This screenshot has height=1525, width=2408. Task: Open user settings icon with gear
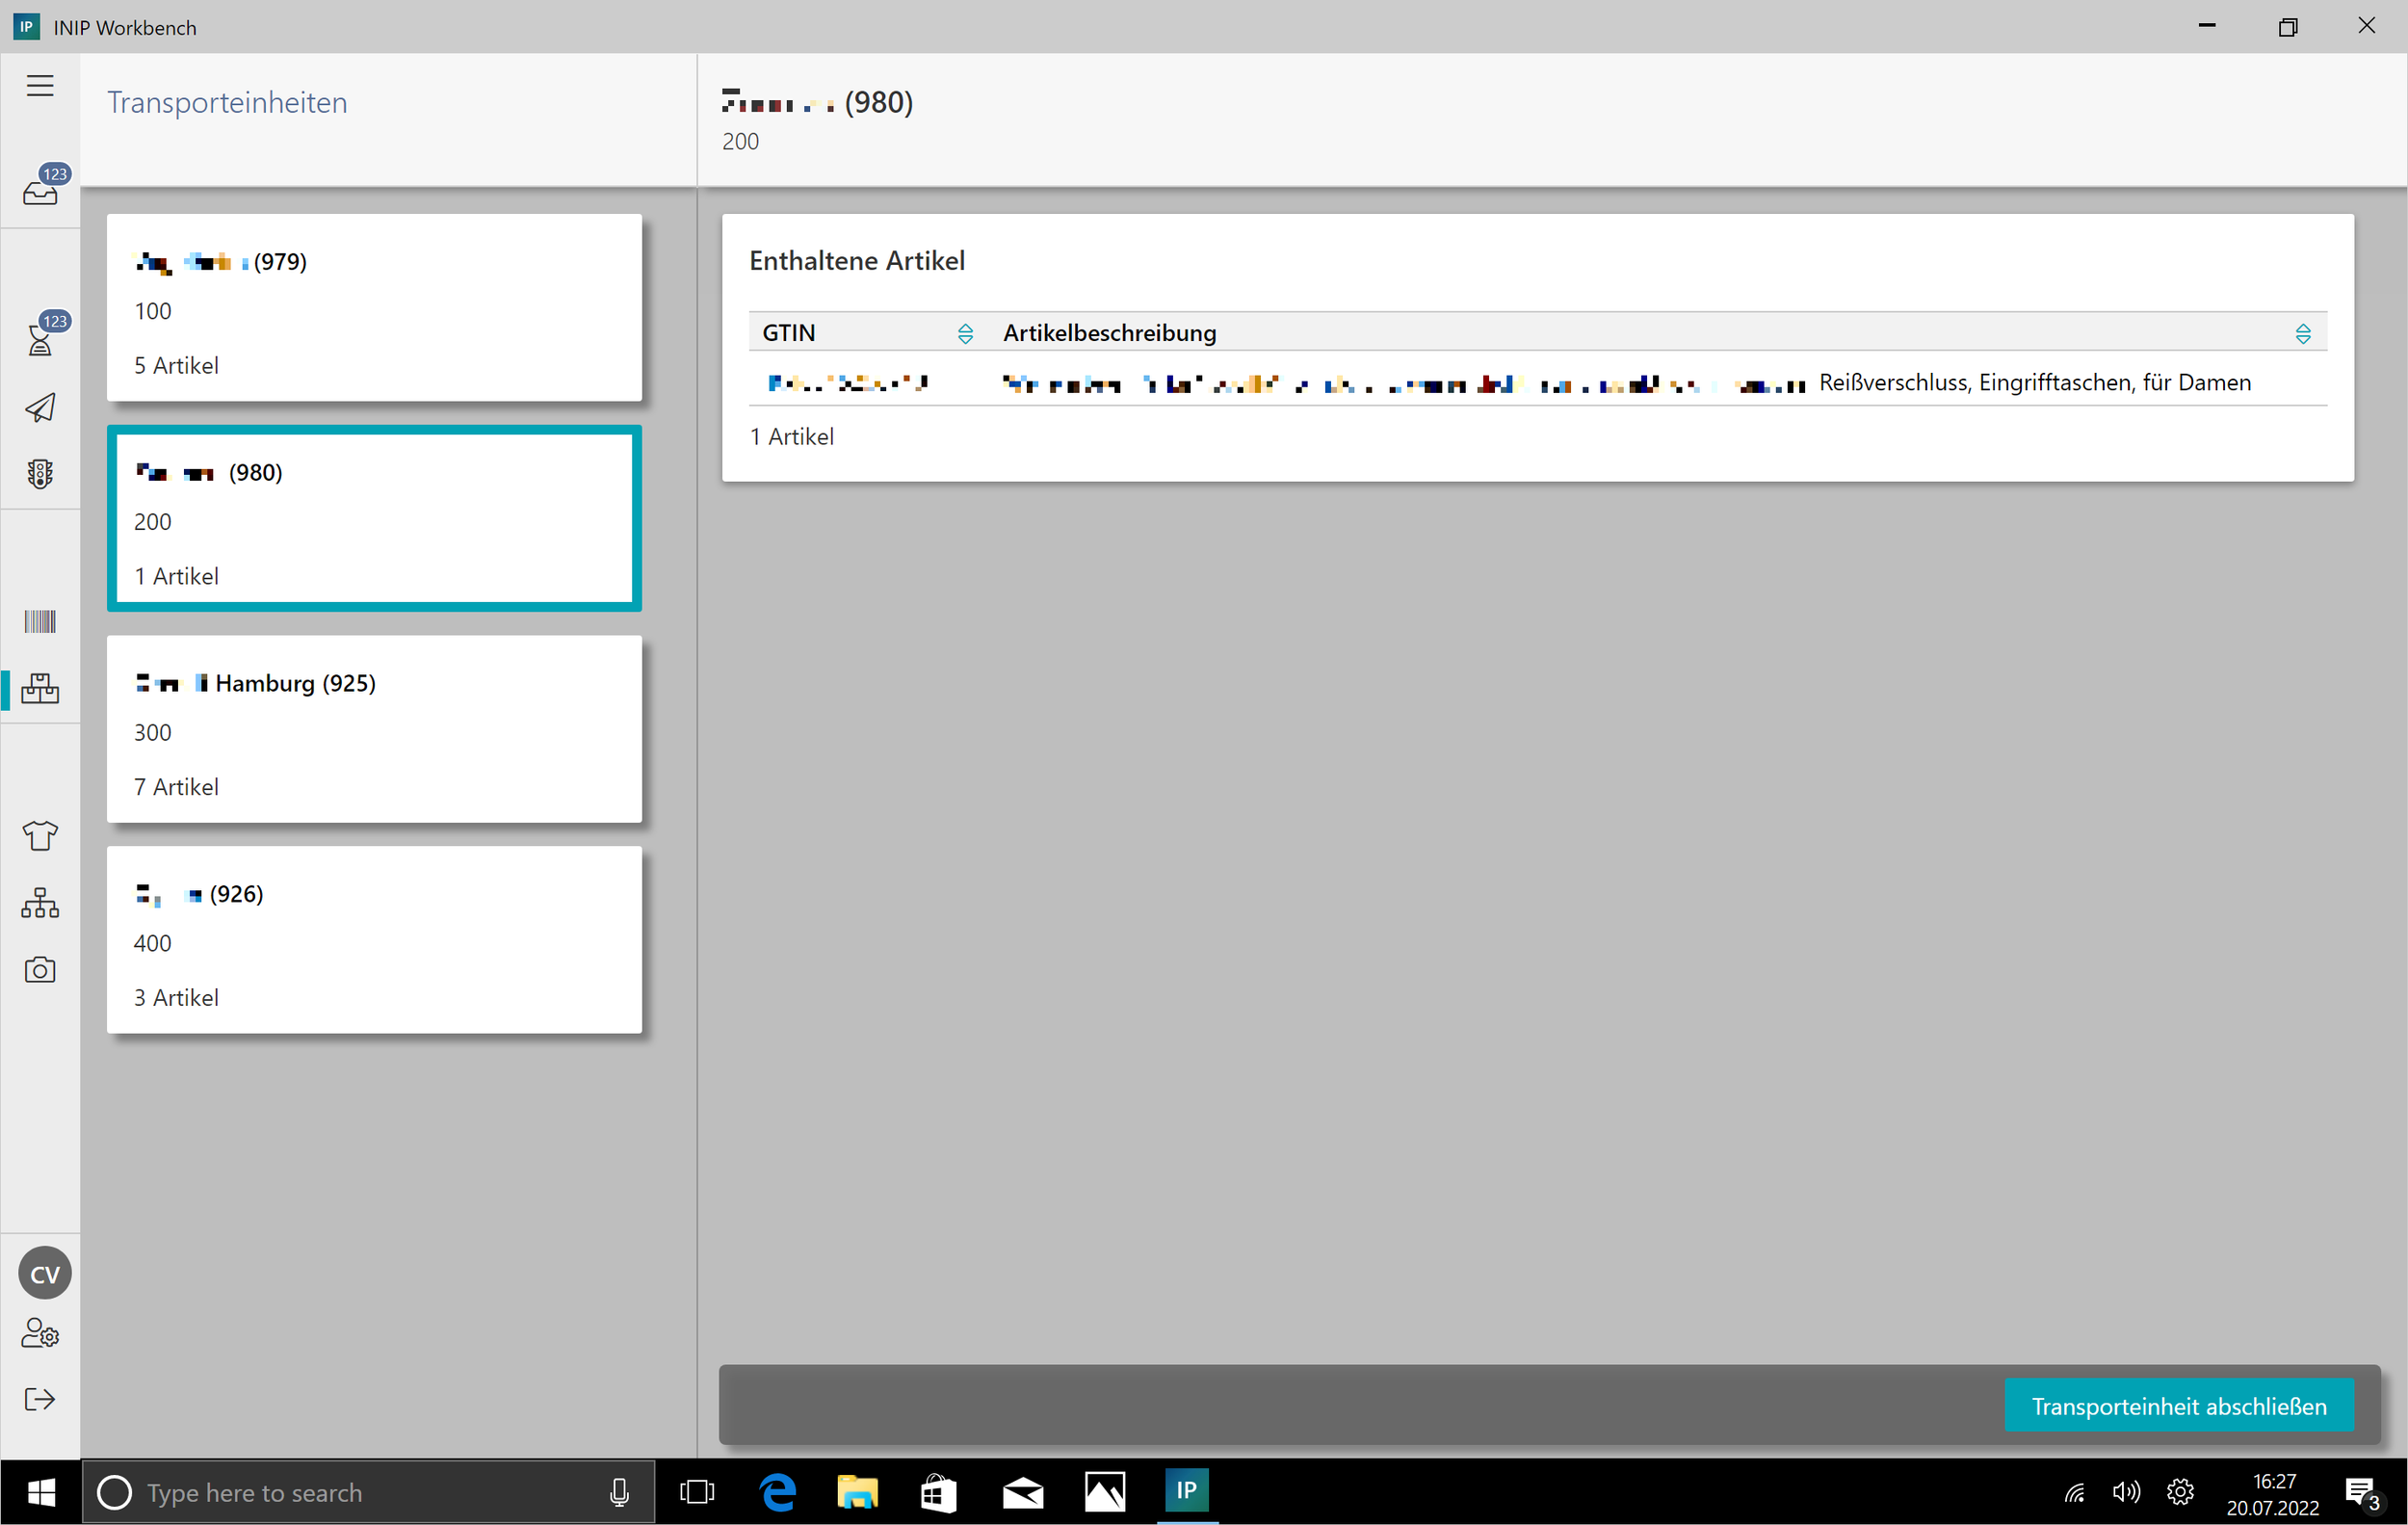[40, 1333]
